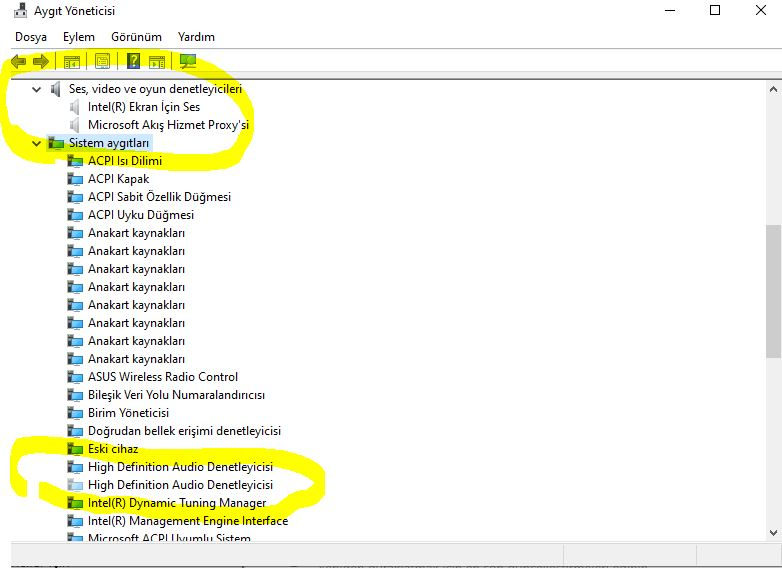
Task: Click the device icon beside ACPI Isı Dilimi
Action: 75,161
